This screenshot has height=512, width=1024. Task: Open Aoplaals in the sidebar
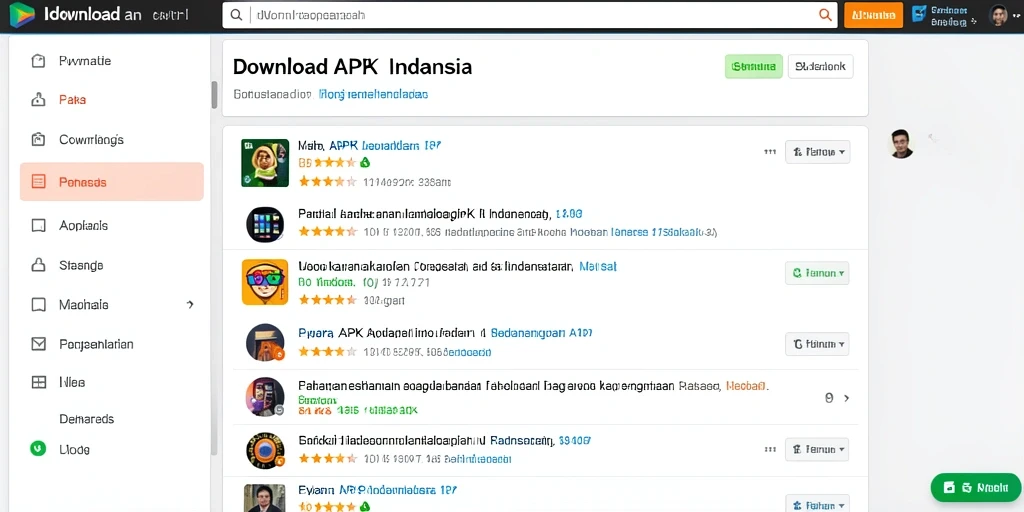point(83,225)
